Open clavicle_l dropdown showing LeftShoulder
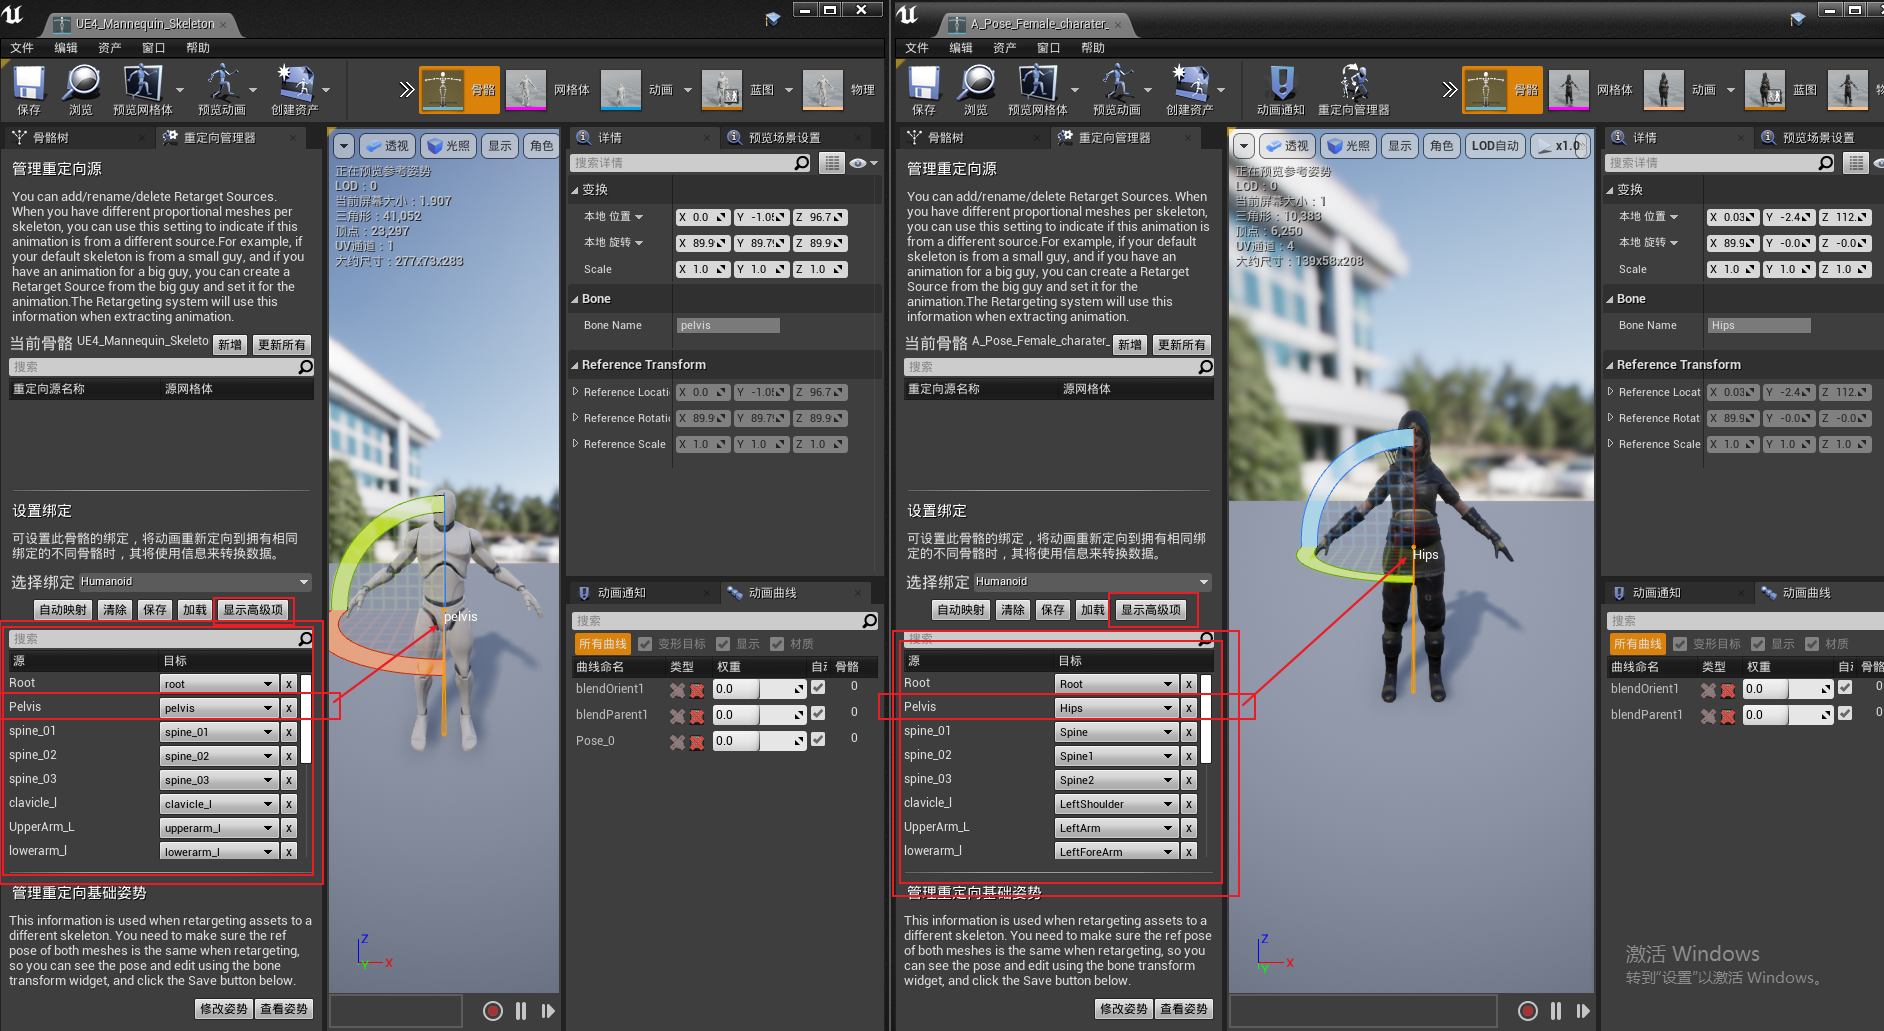1884x1031 pixels. (1115, 804)
